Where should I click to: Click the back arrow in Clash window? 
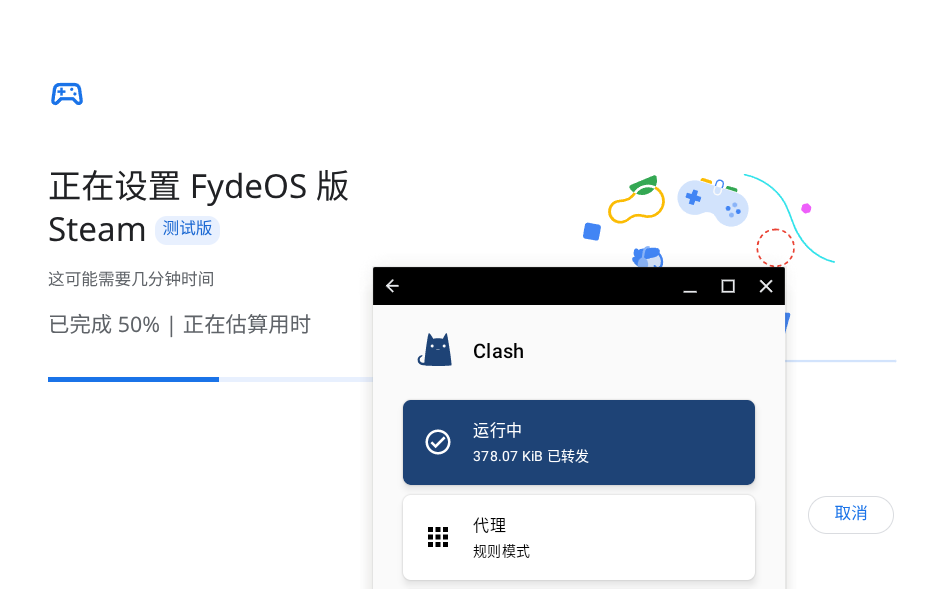(392, 286)
